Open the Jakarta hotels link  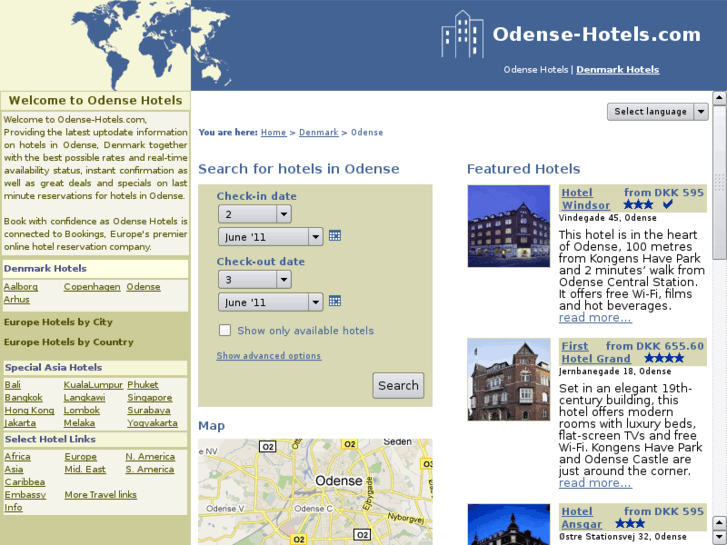[20, 423]
